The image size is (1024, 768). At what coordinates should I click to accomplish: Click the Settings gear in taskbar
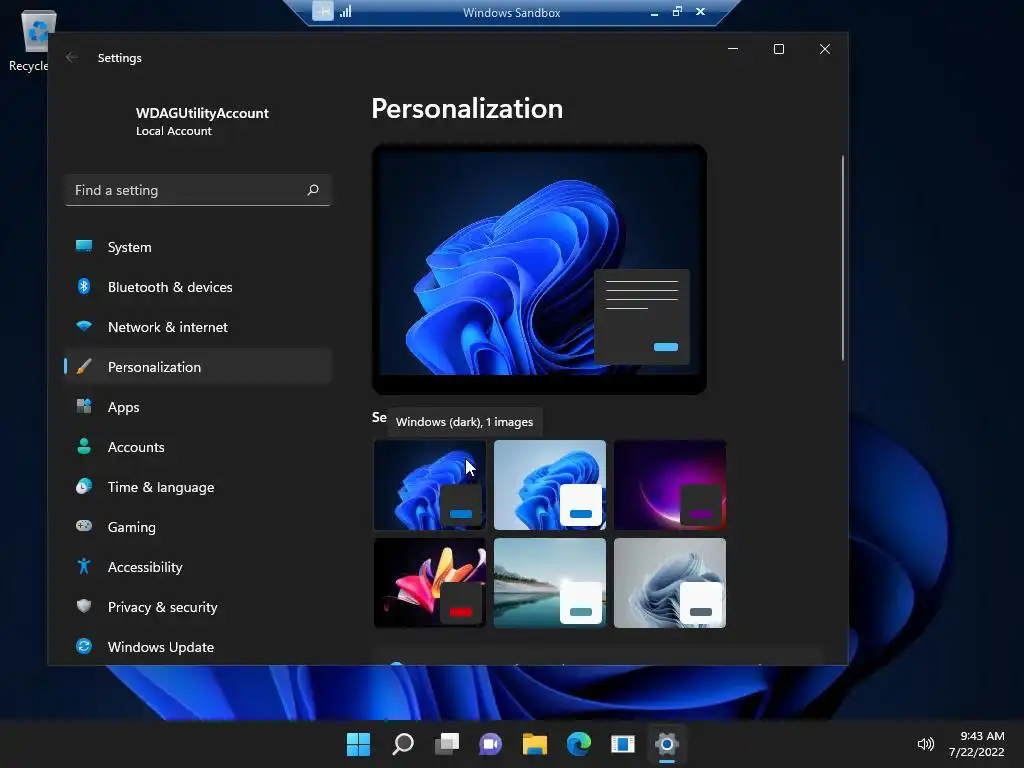click(667, 744)
